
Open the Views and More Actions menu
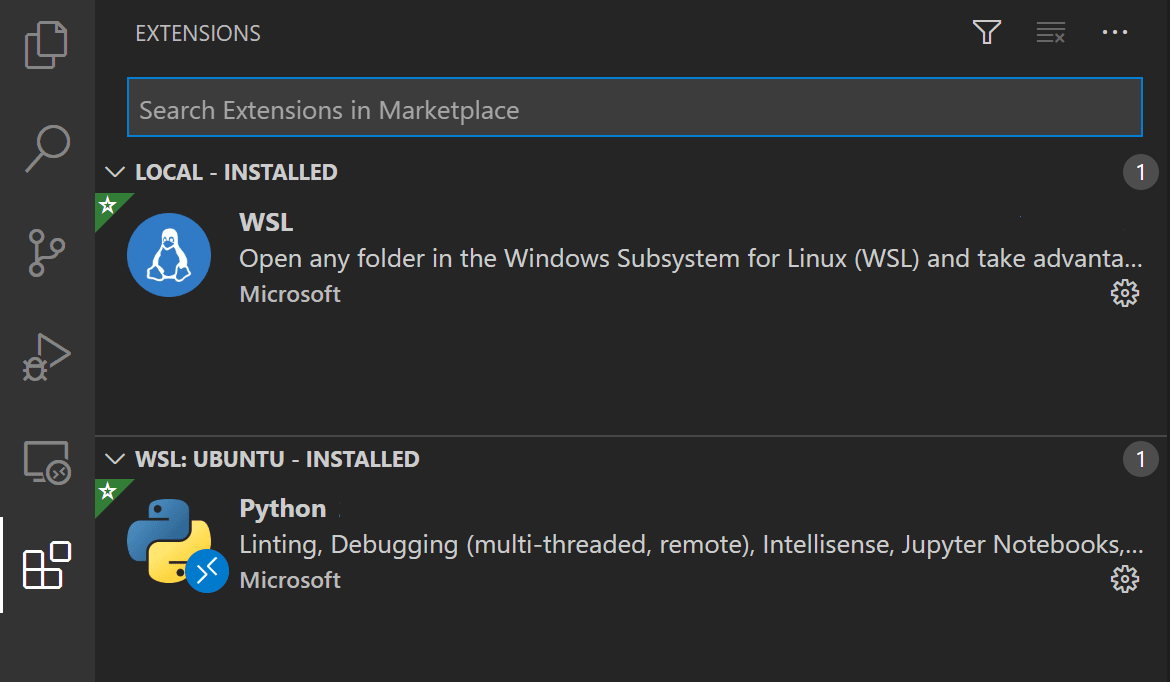(1114, 32)
